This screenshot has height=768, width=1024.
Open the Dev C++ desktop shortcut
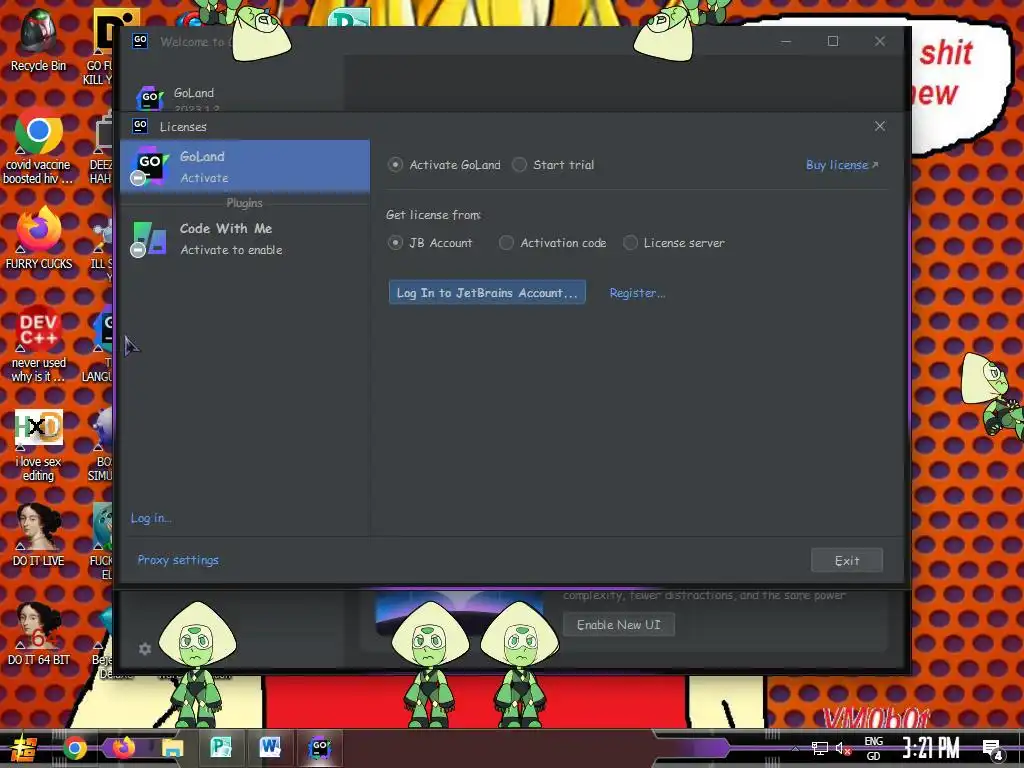[x=38, y=345]
